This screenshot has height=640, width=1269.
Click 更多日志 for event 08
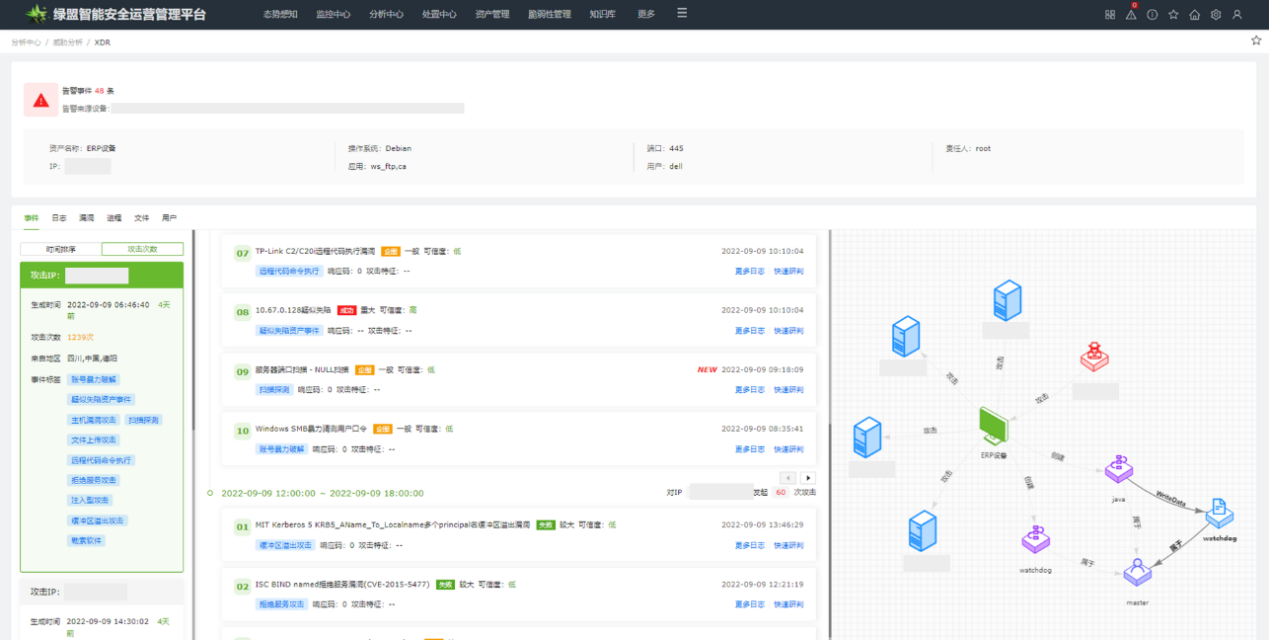tap(749, 330)
